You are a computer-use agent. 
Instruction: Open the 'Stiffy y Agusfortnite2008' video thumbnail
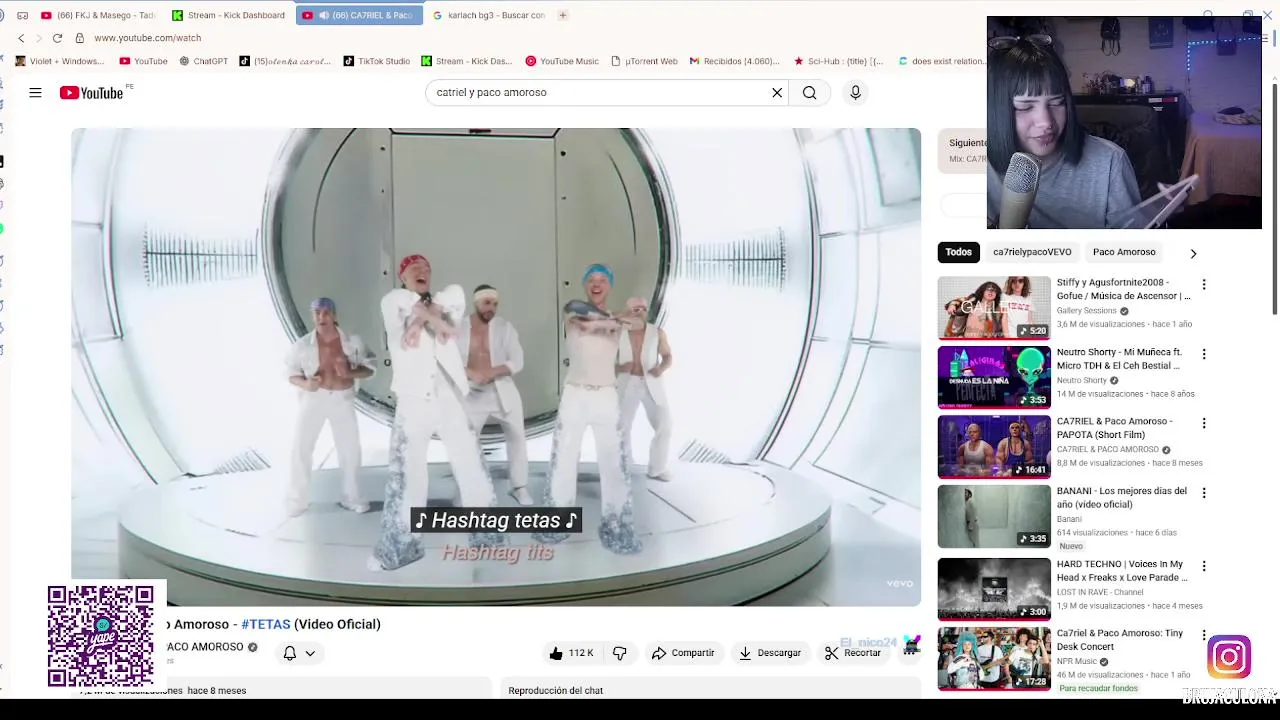click(x=994, y=308)
